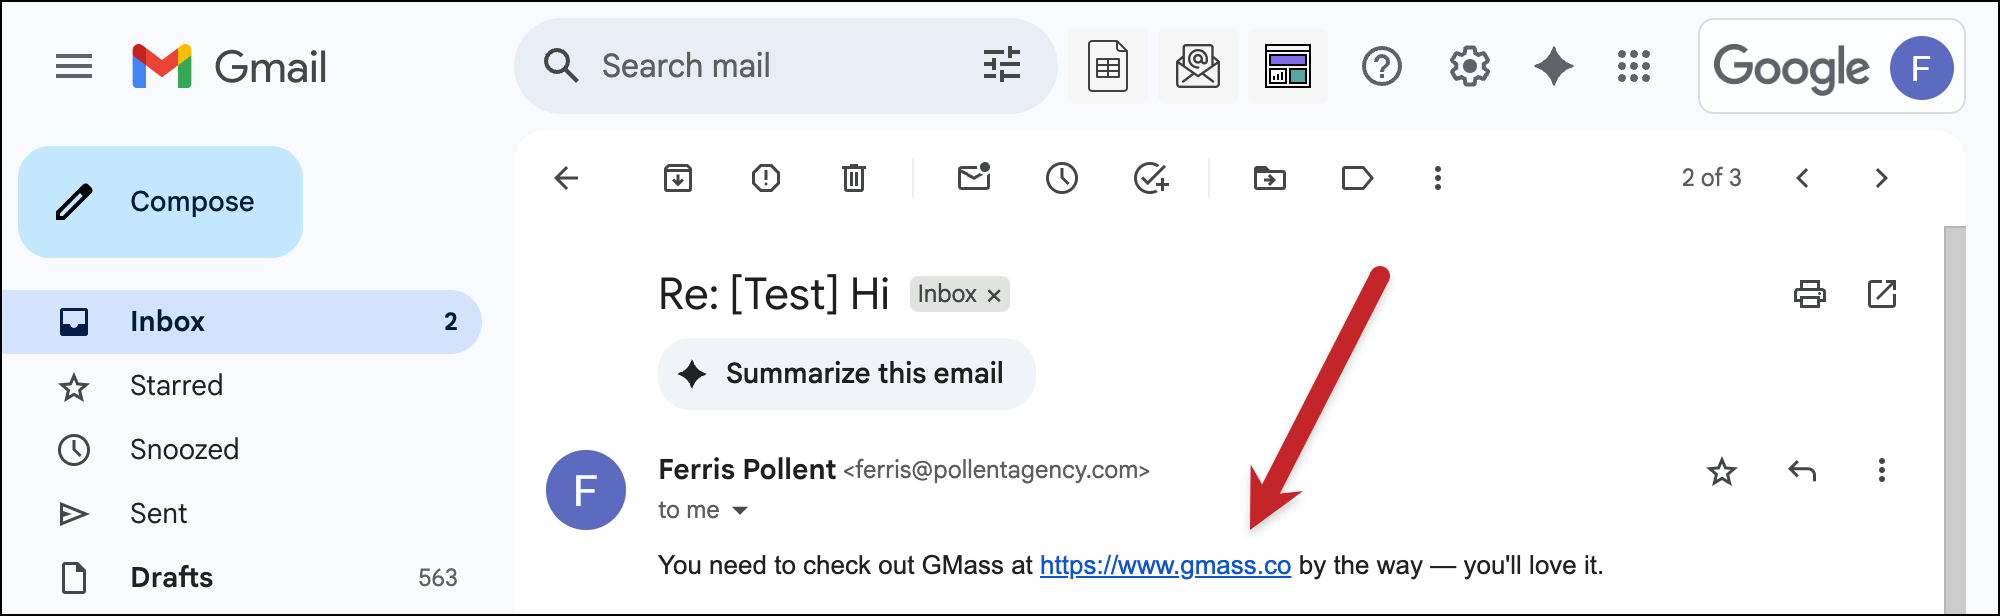This screenshot has width=2000, height=616.
Task: Print the email conversation
Action: pyautogui.click(x=1809, y=294)
